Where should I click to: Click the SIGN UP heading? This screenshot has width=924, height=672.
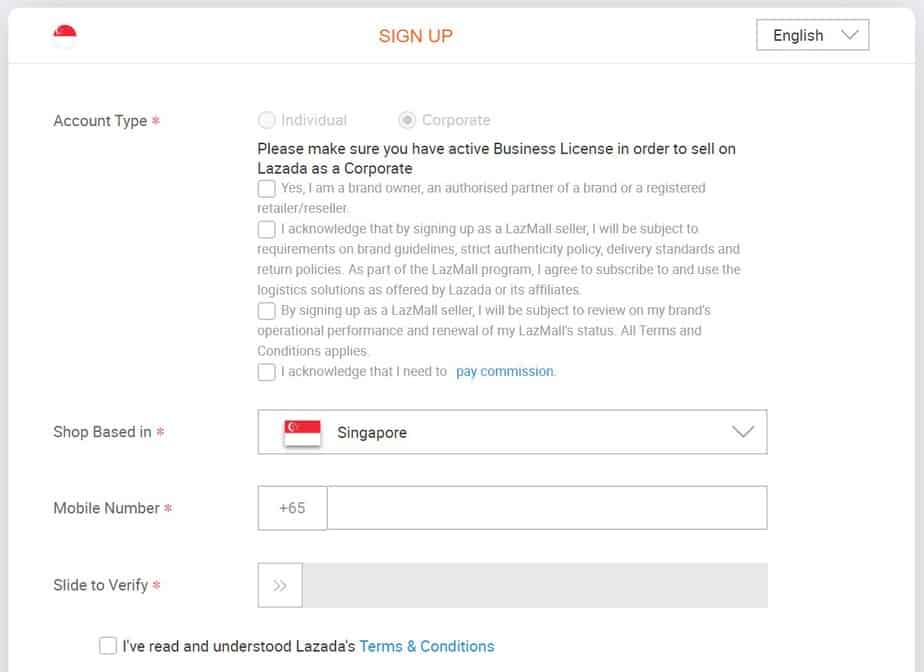click(x=416, y=36)
